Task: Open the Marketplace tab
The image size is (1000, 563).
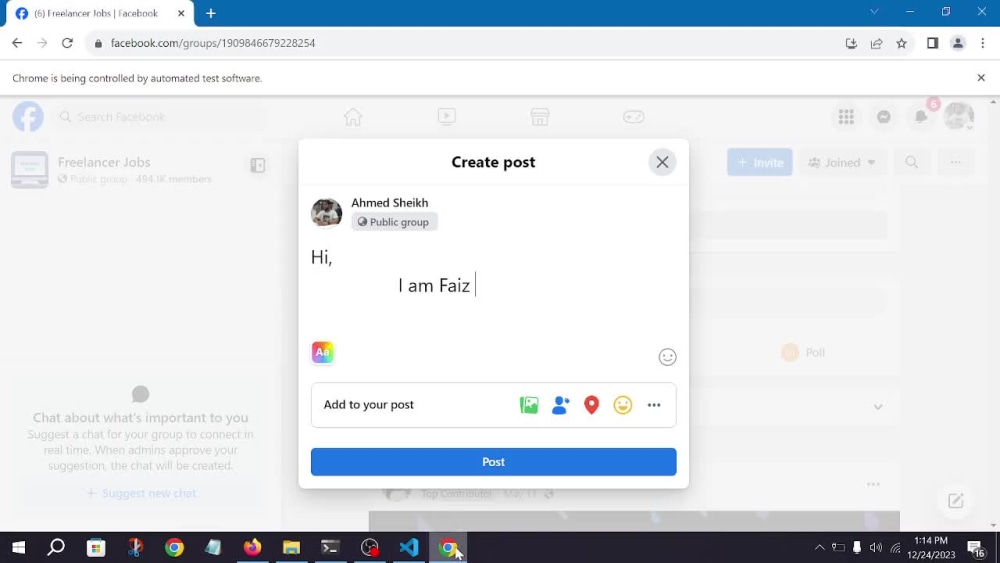Action: pos(540,117)
